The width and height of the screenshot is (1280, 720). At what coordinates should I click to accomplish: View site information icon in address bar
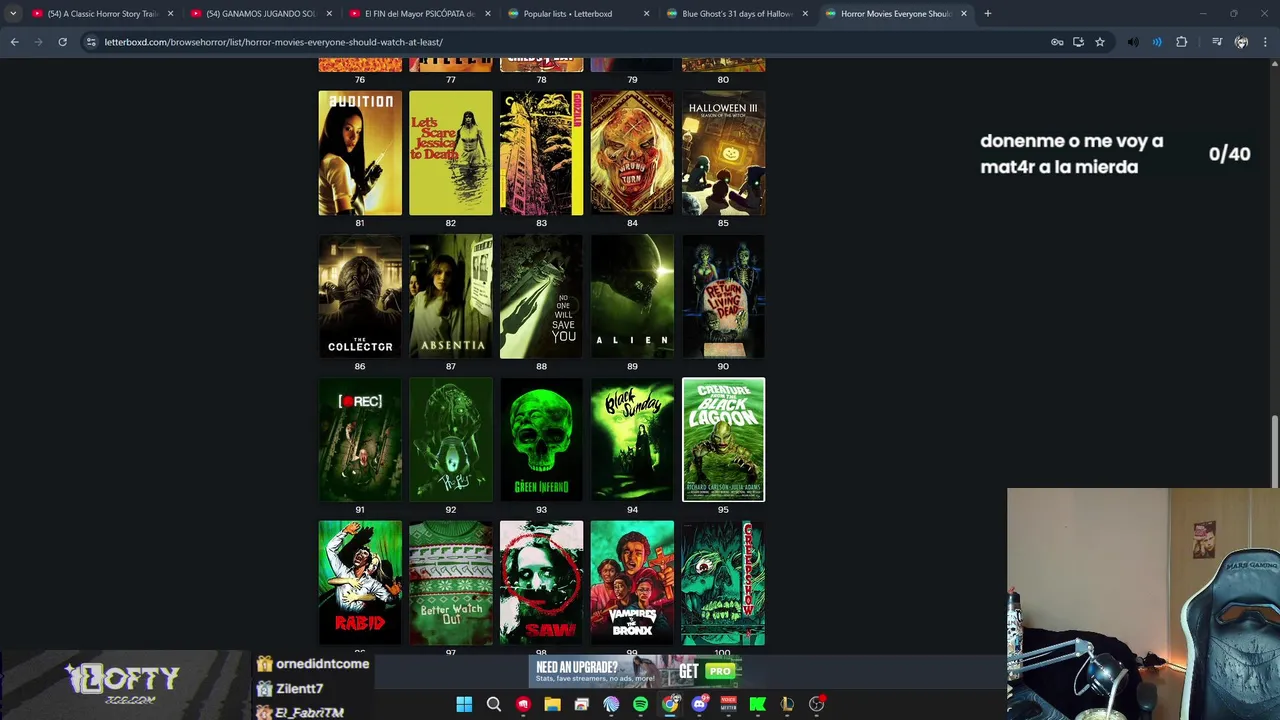point(91,42)
